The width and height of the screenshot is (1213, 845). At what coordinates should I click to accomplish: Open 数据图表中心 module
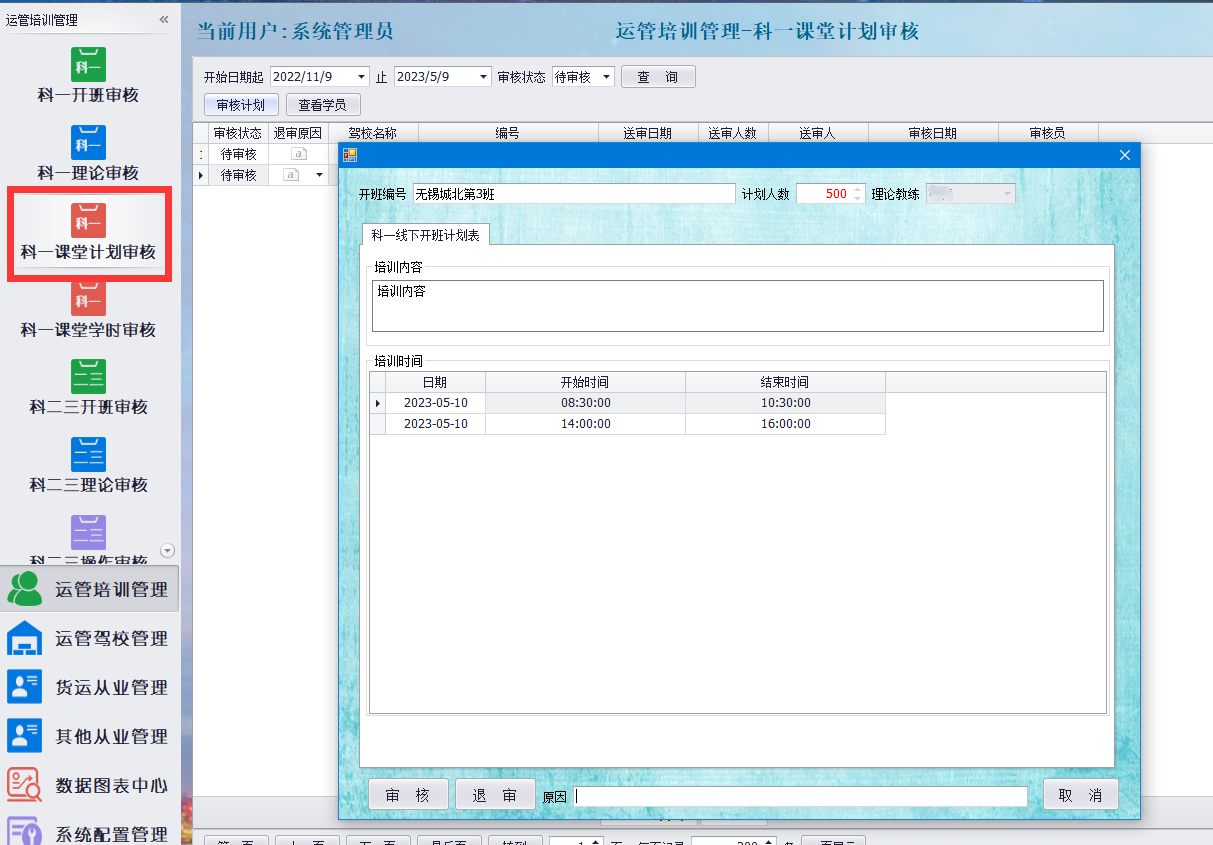pos(90,785)
